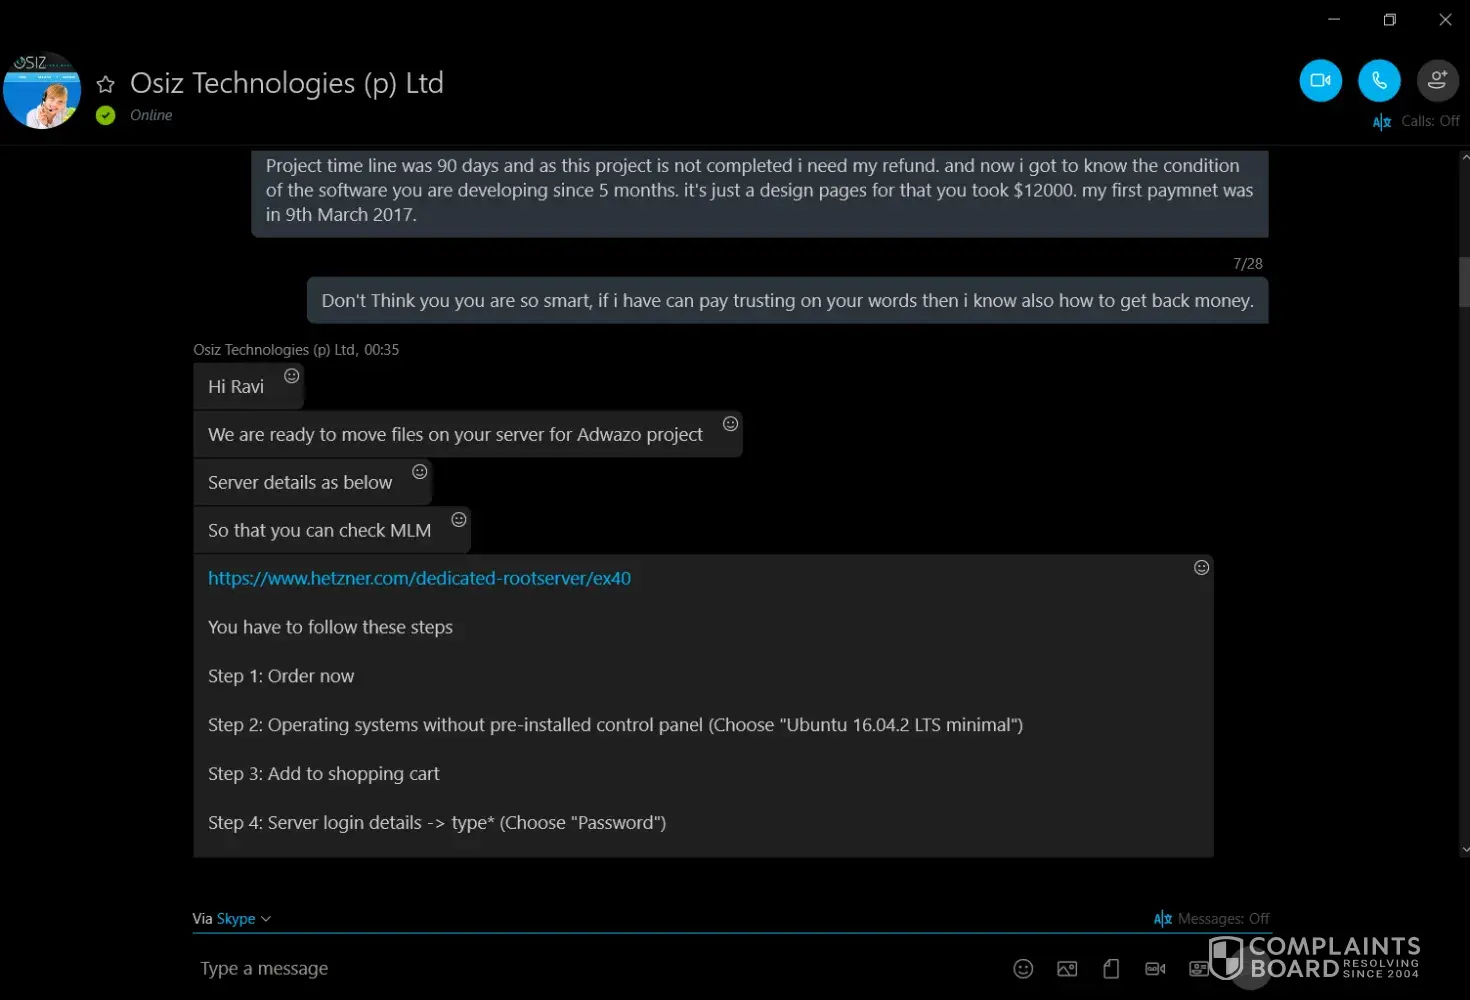The image size is (1470, 1000).
Task: Click the chat scrollbar up arrow
Action: [1465, 157]
